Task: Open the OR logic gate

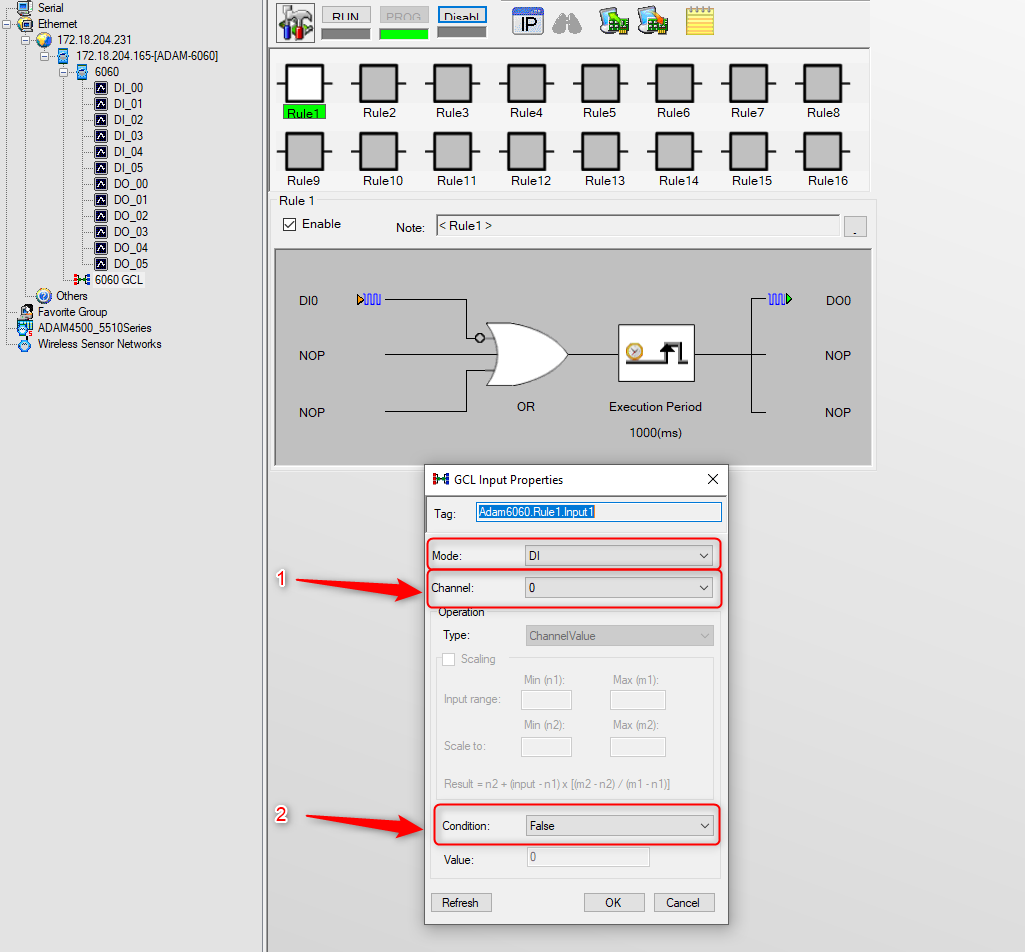Action: [527, 354]
